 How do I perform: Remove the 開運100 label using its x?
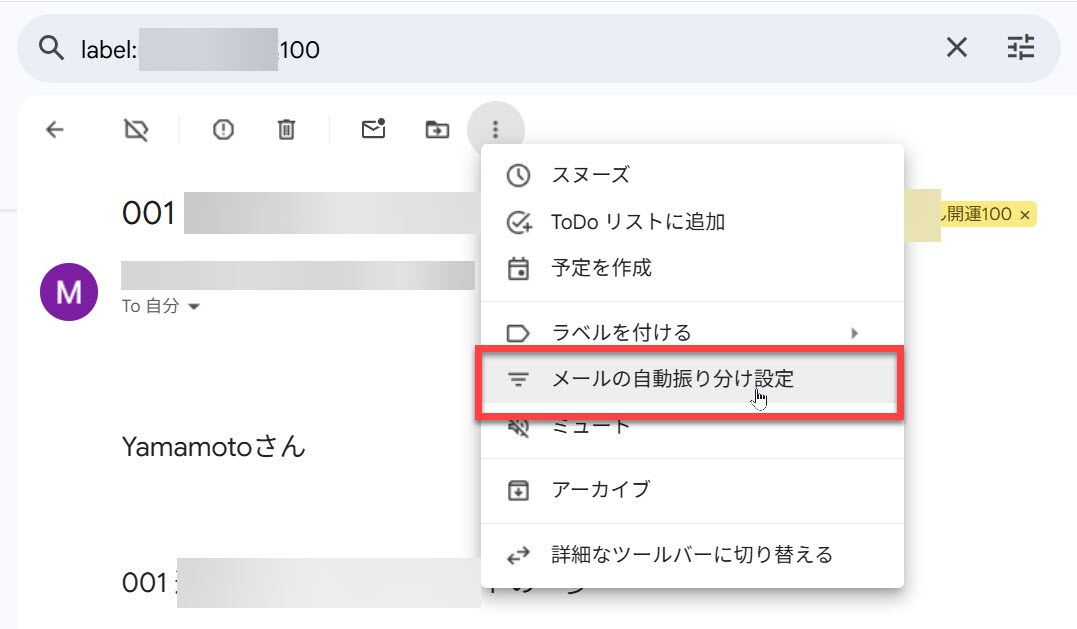click(1025, 215)
